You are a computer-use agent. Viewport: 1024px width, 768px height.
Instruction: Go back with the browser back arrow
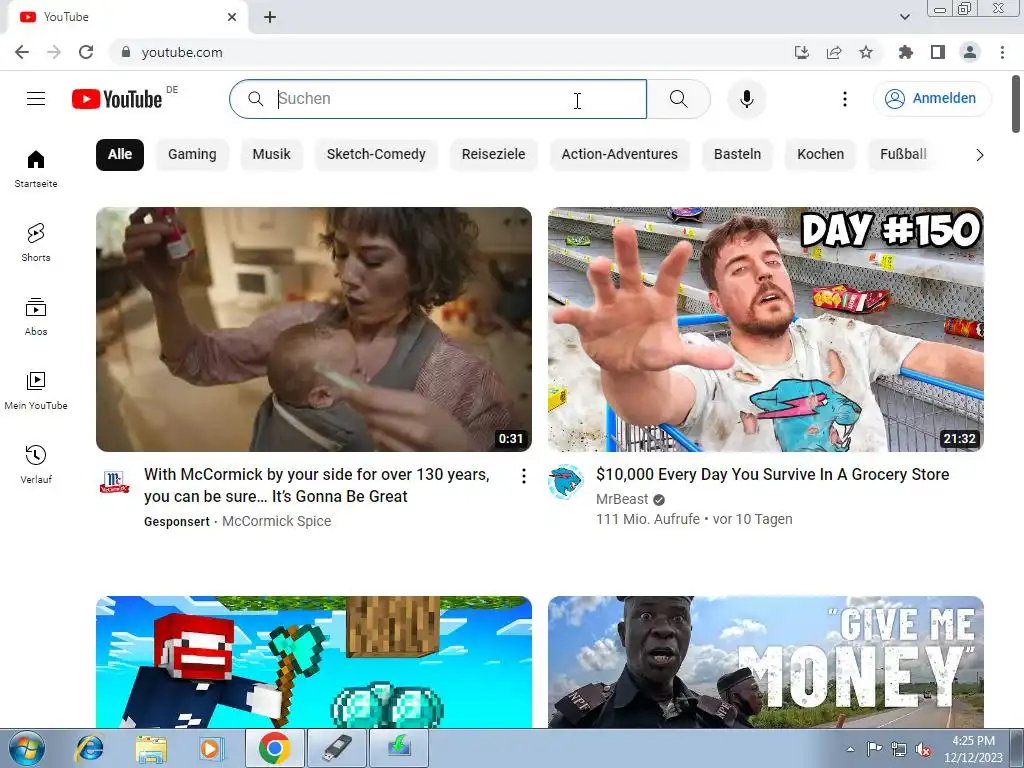[x=22, y=52]
